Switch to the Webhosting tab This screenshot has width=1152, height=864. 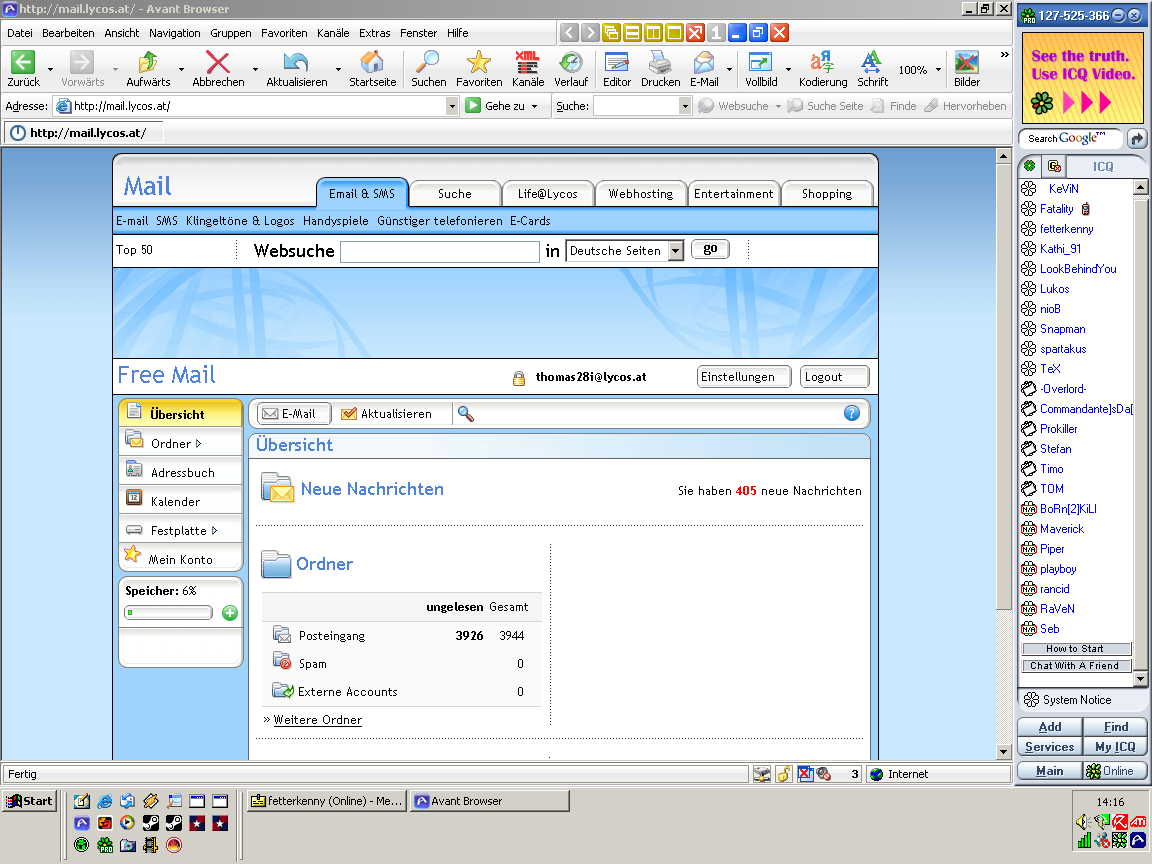pyautogui.click(x=641, y=194)
